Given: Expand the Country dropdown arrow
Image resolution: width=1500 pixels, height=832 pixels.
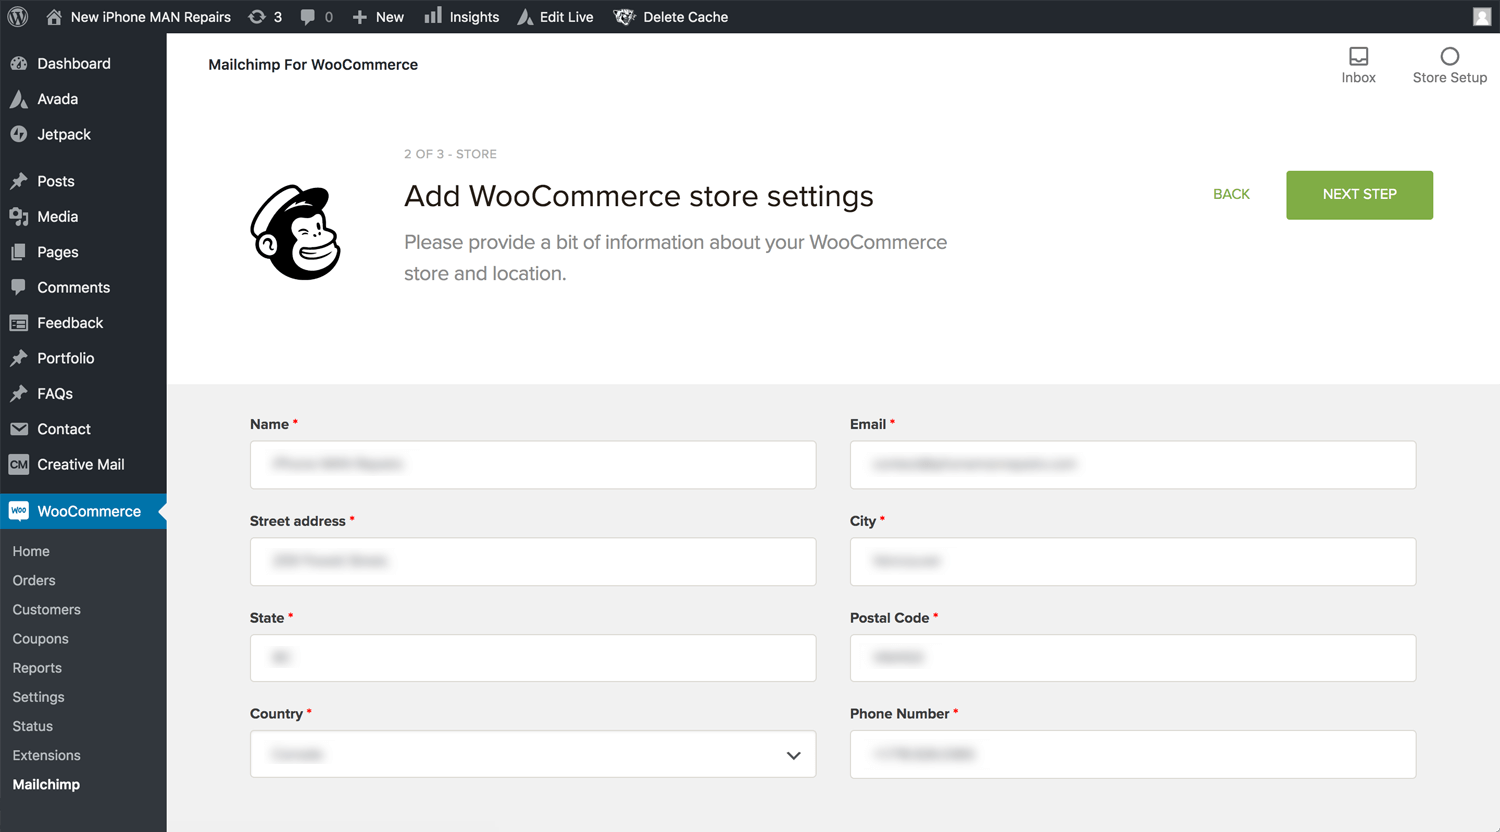Looking at the screenshot, I should coord(793,755).
